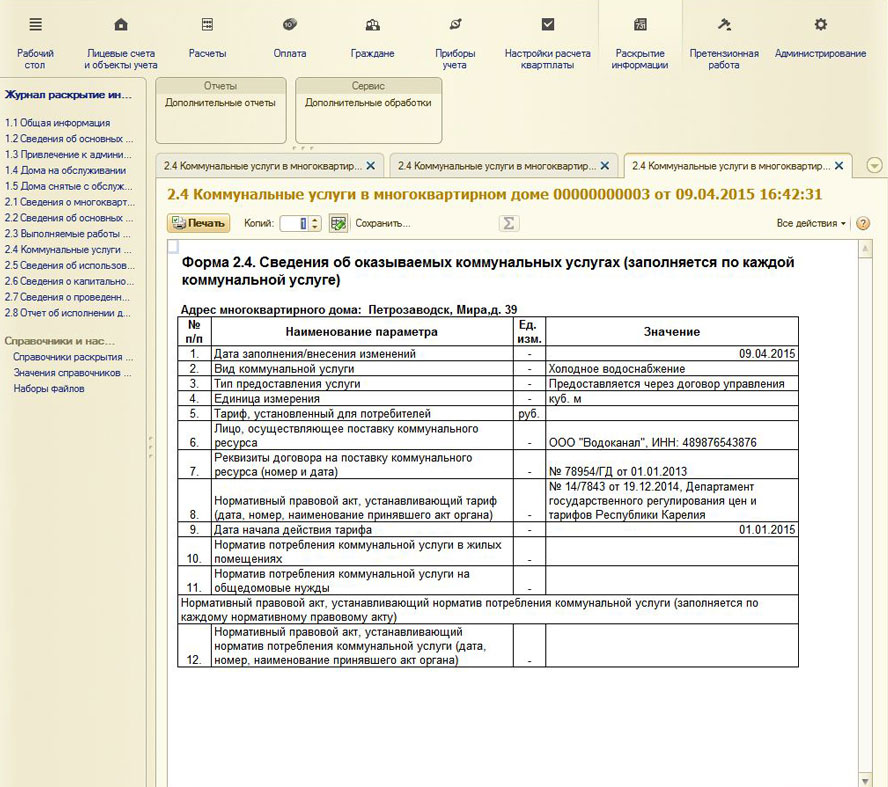Open help question mark icon

pyautogui.click(x=863, y=223)
